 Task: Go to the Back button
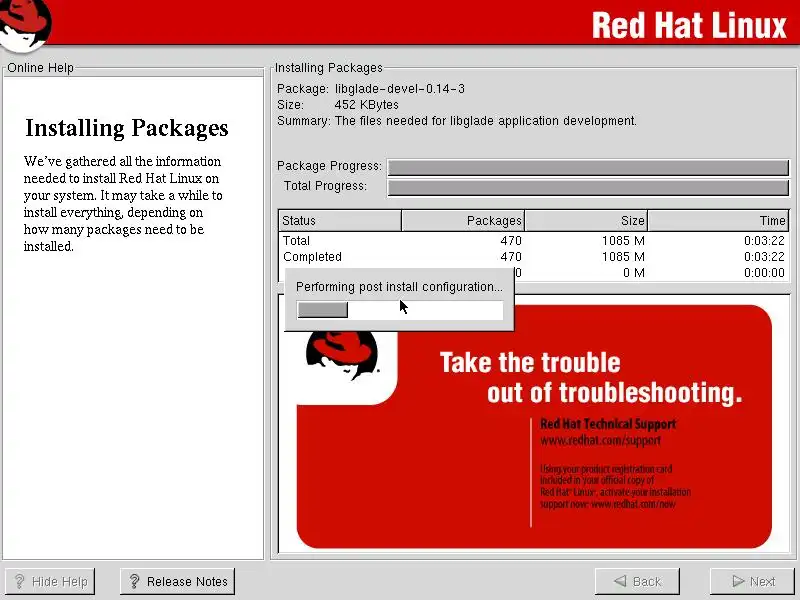tap(637, 581)
